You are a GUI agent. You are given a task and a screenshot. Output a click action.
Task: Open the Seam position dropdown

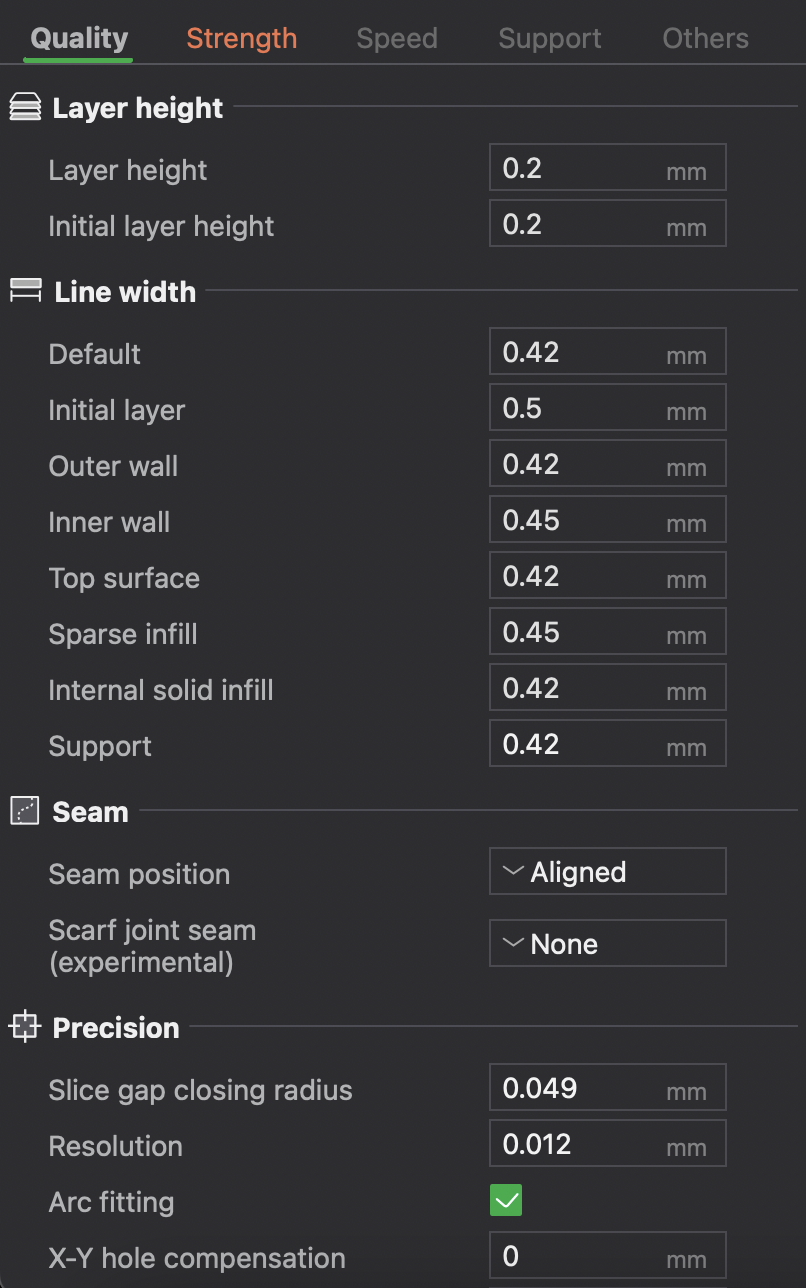[607, 872]
